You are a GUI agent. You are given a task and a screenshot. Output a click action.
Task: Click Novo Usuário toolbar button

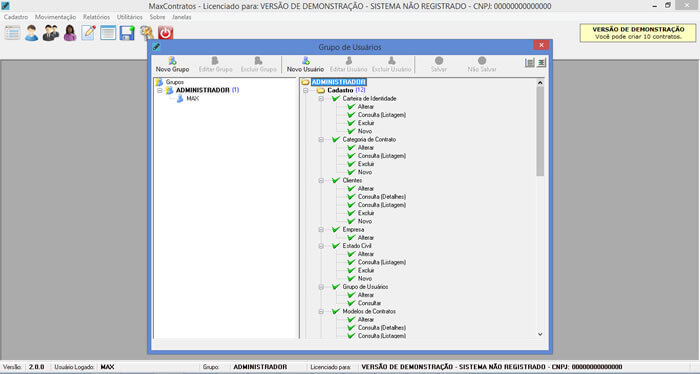(x=305, y=65)
